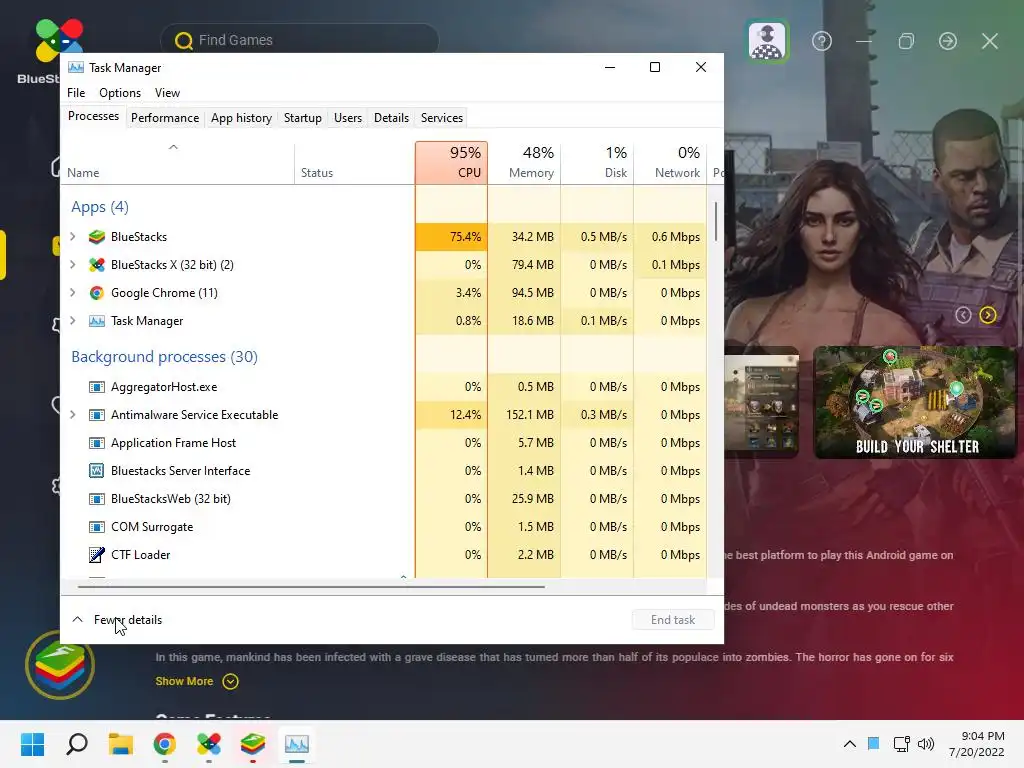Click the BlueStacks app icon in process list

[97, 237]
